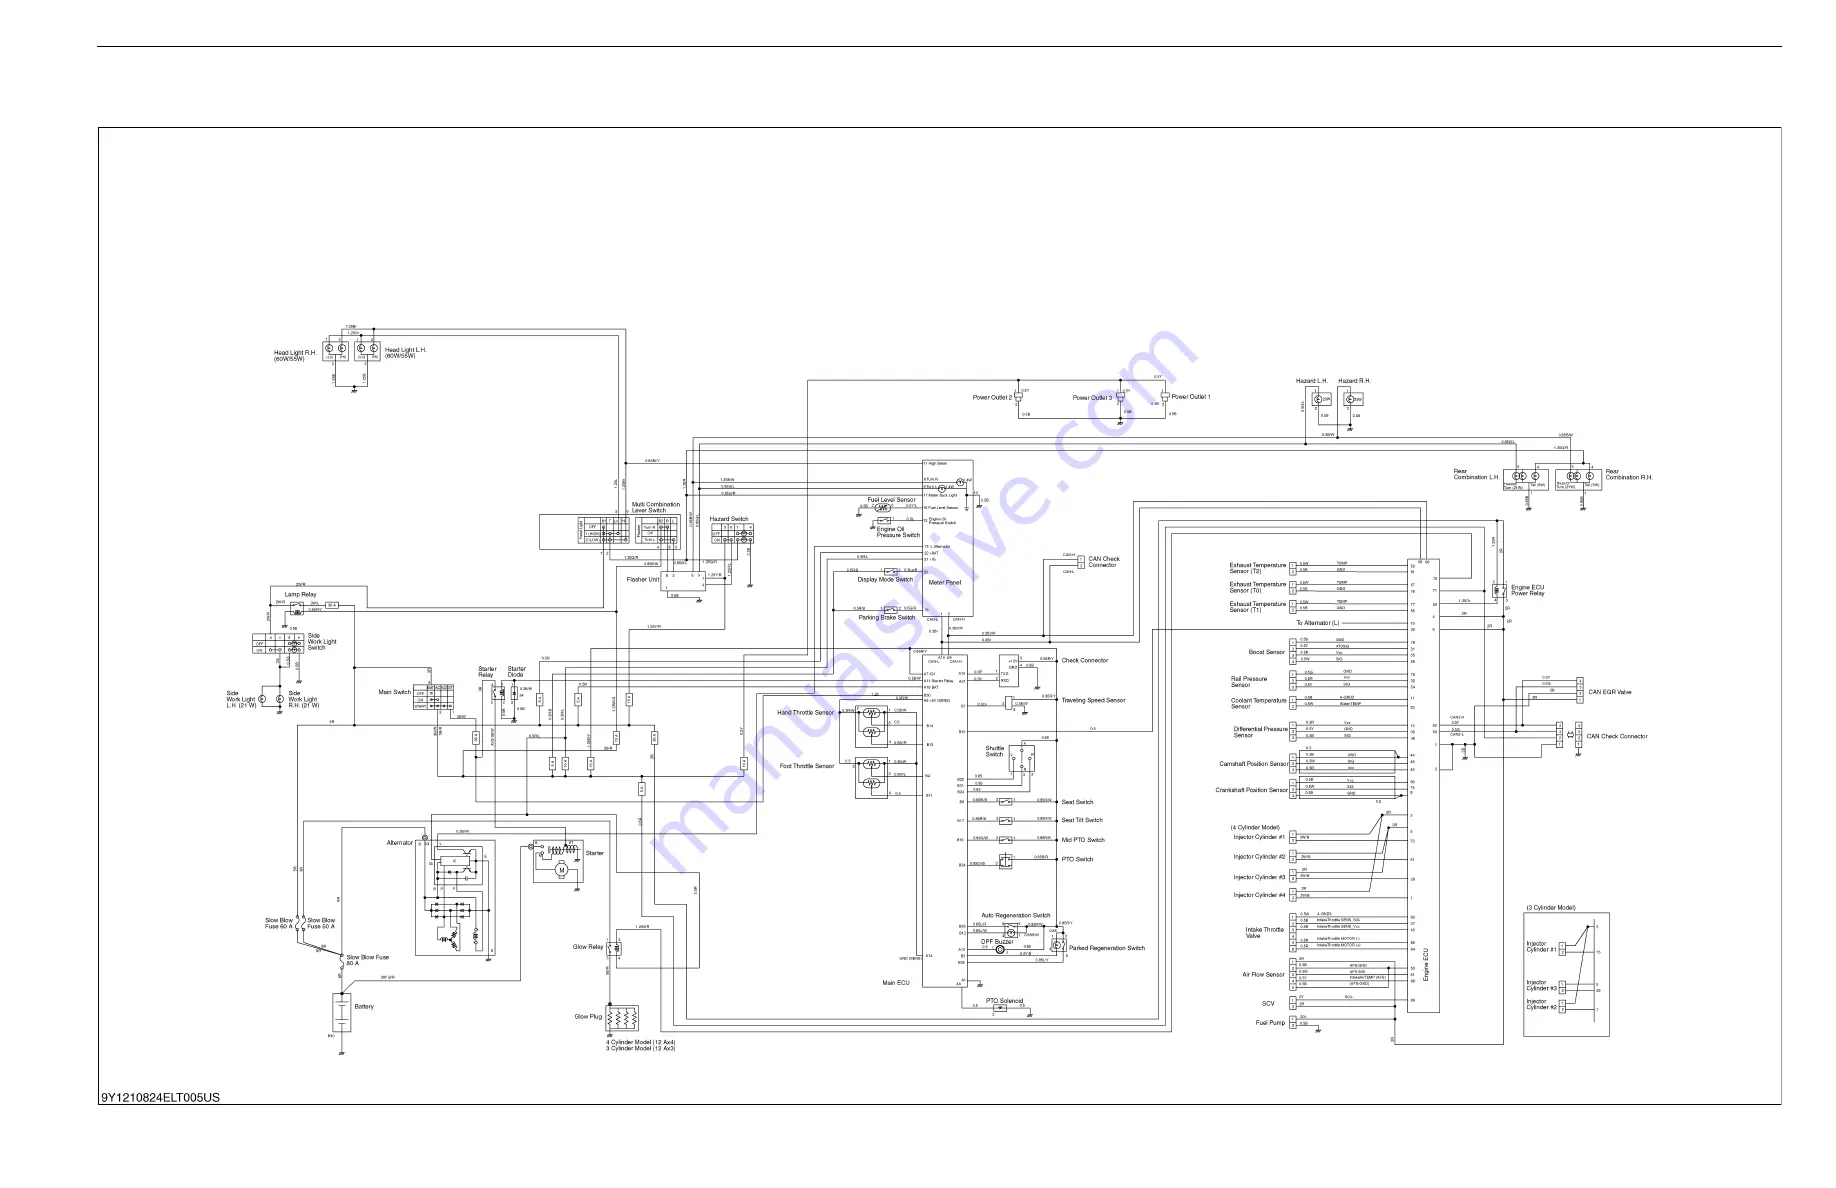Viewport: 1836px width, 1188px height.
Task: Click the 'To Alternator (L)' label
Action: (x=1318, y=623)
